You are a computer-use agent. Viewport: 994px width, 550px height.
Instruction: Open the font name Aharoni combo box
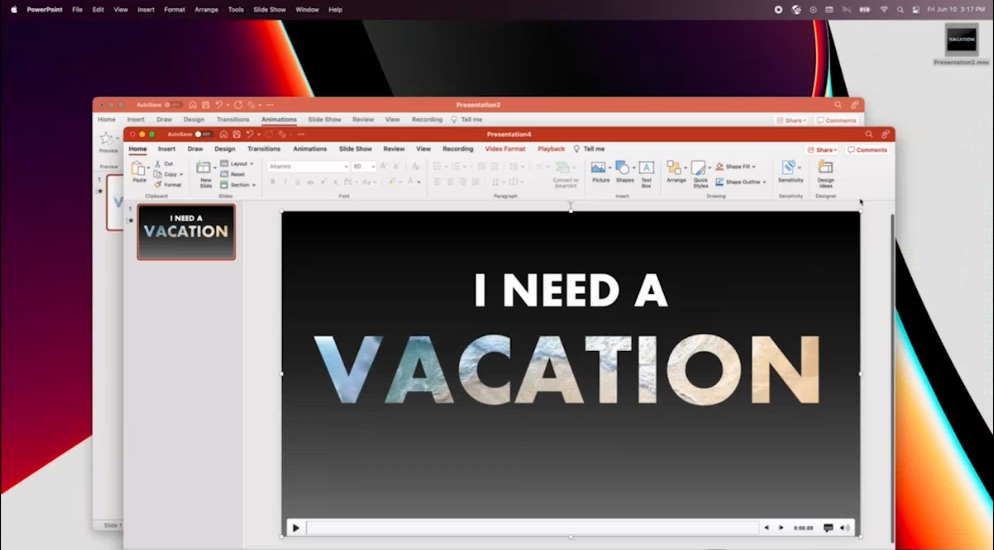tap(308, 167)
